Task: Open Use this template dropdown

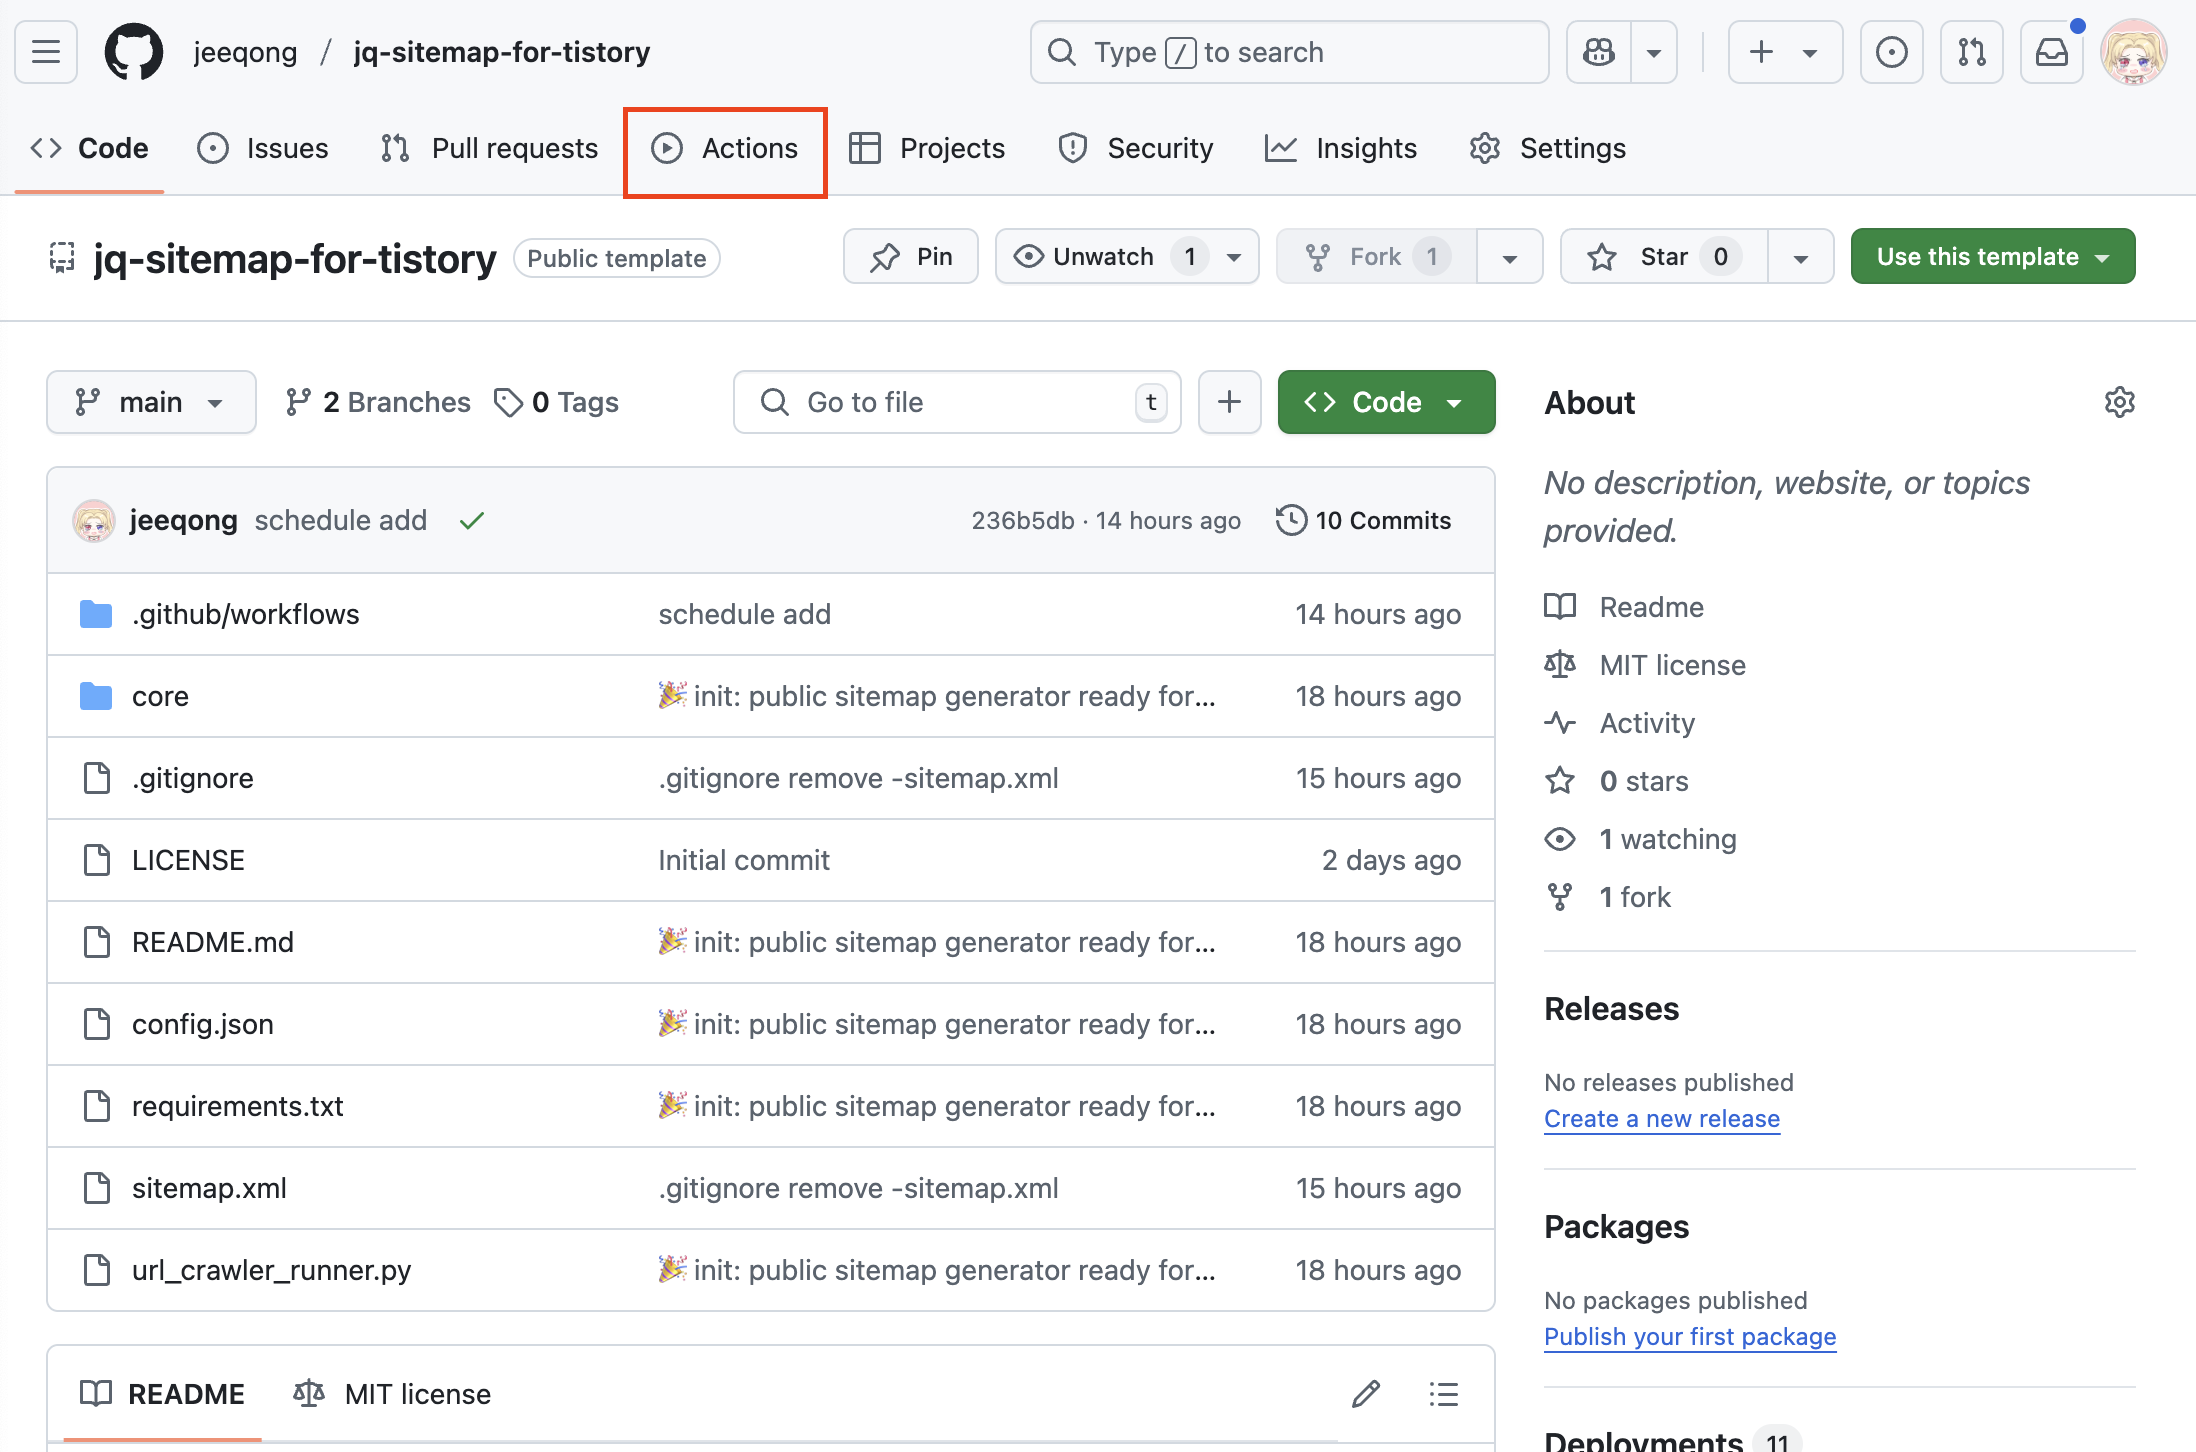Action: pos(1992,257)
